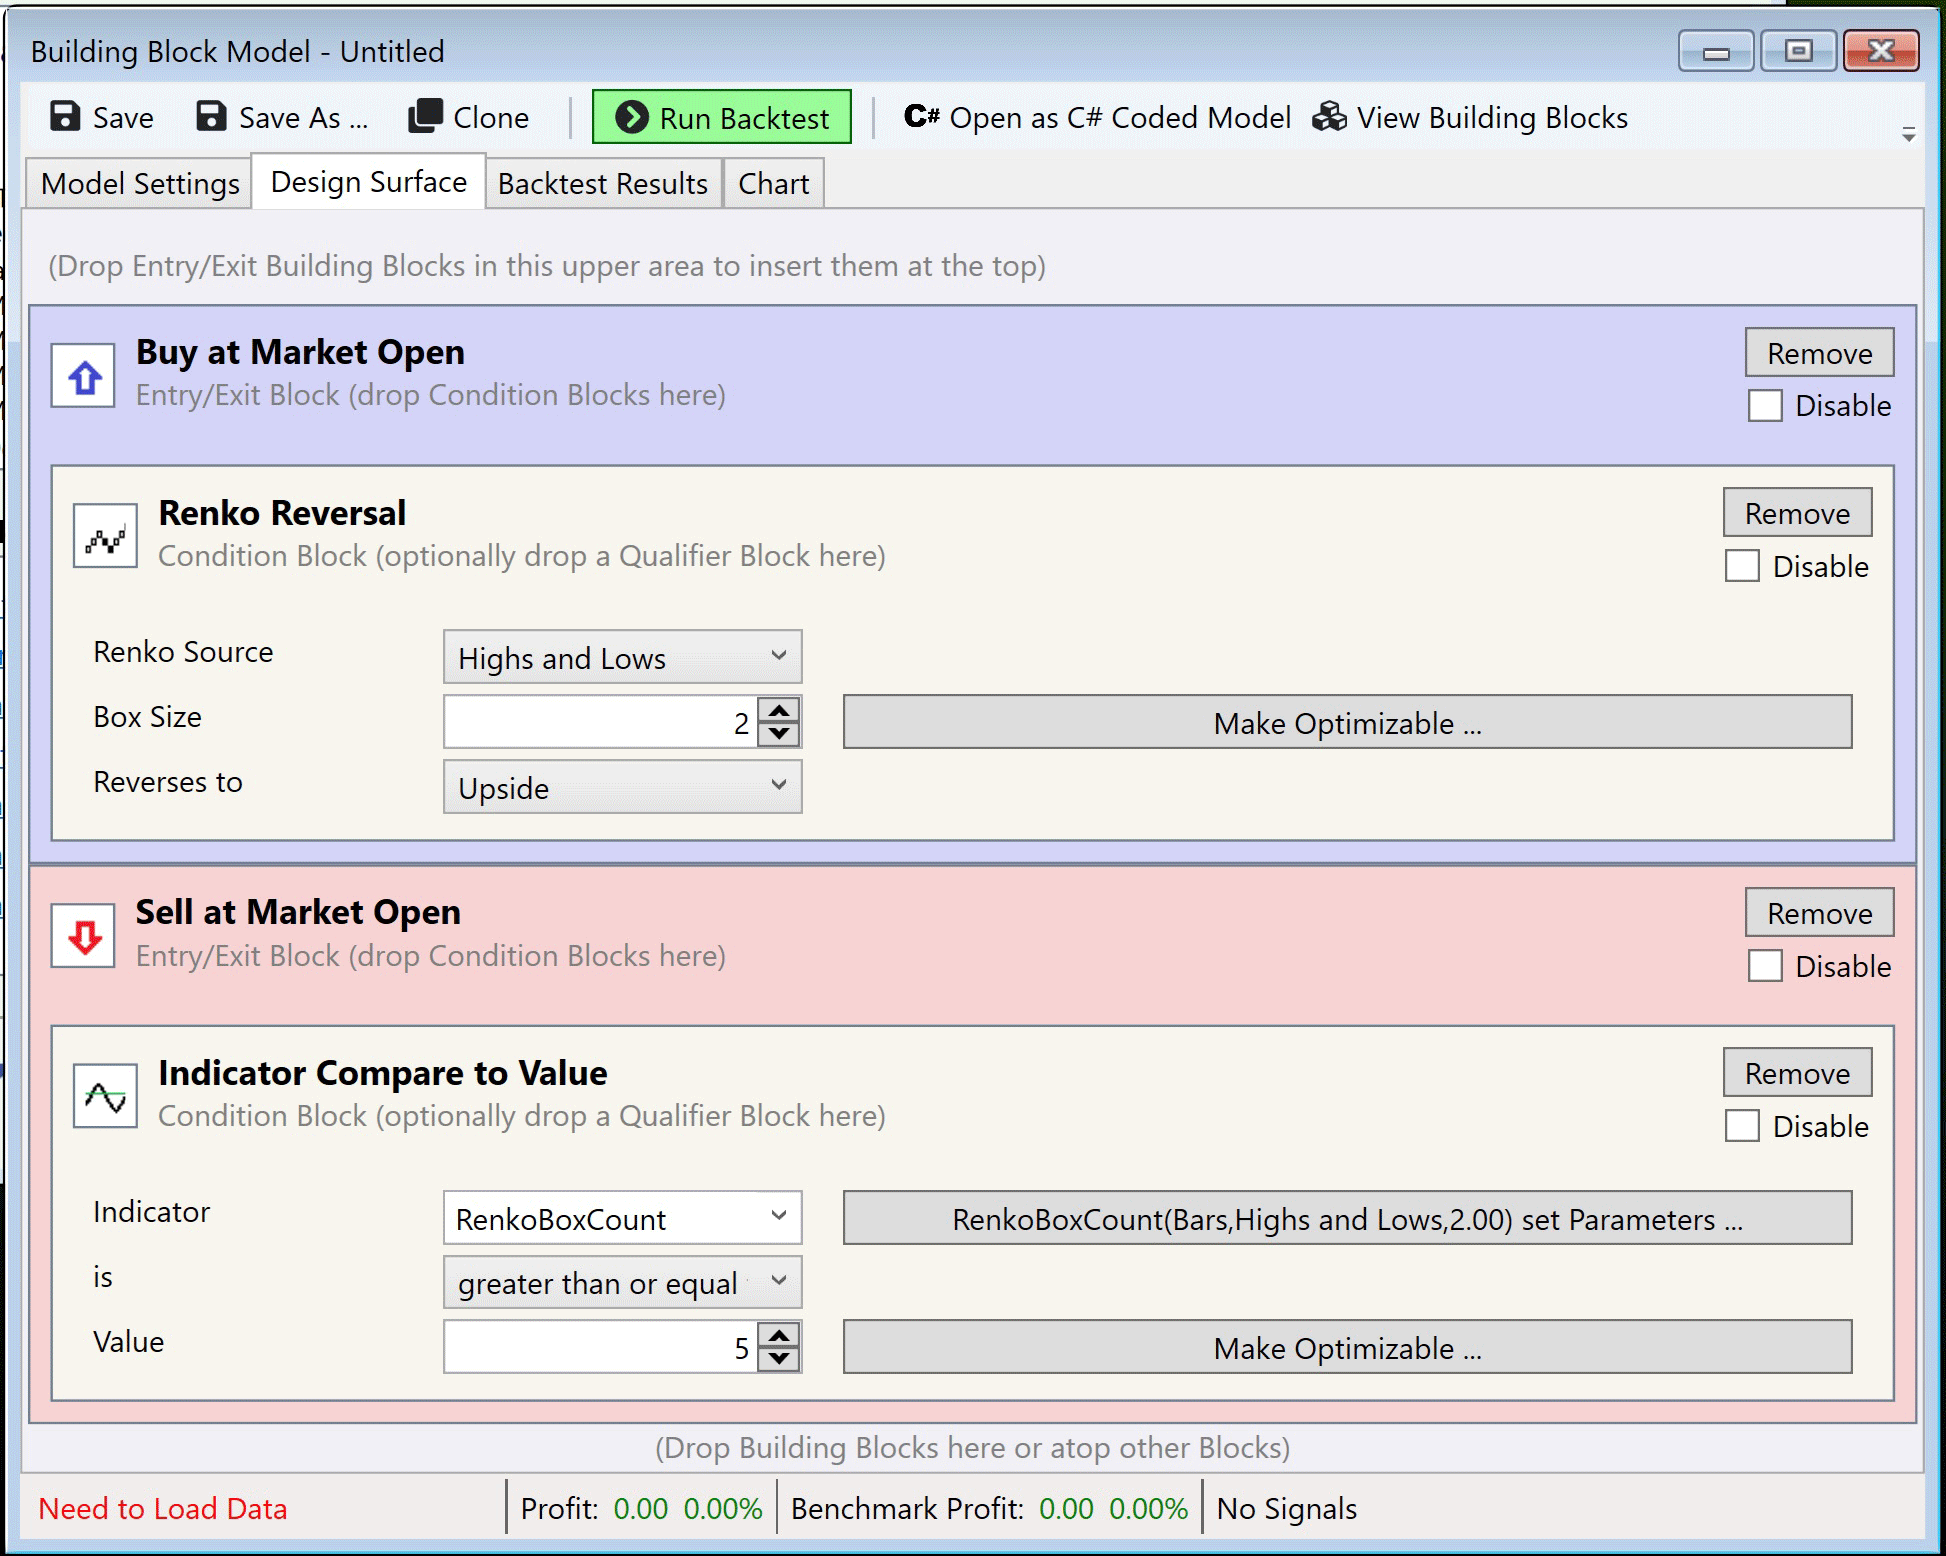
Task: Increase the Box Size value
Action: [779, 710]
